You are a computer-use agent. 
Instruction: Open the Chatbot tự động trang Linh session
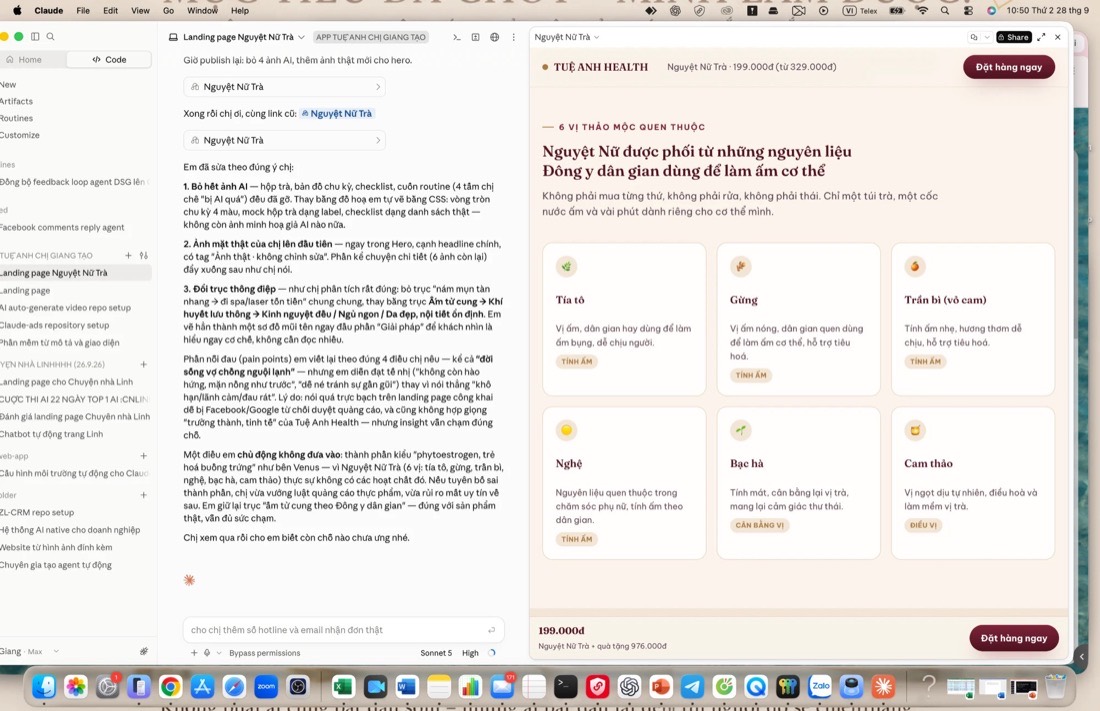[52, 434]
